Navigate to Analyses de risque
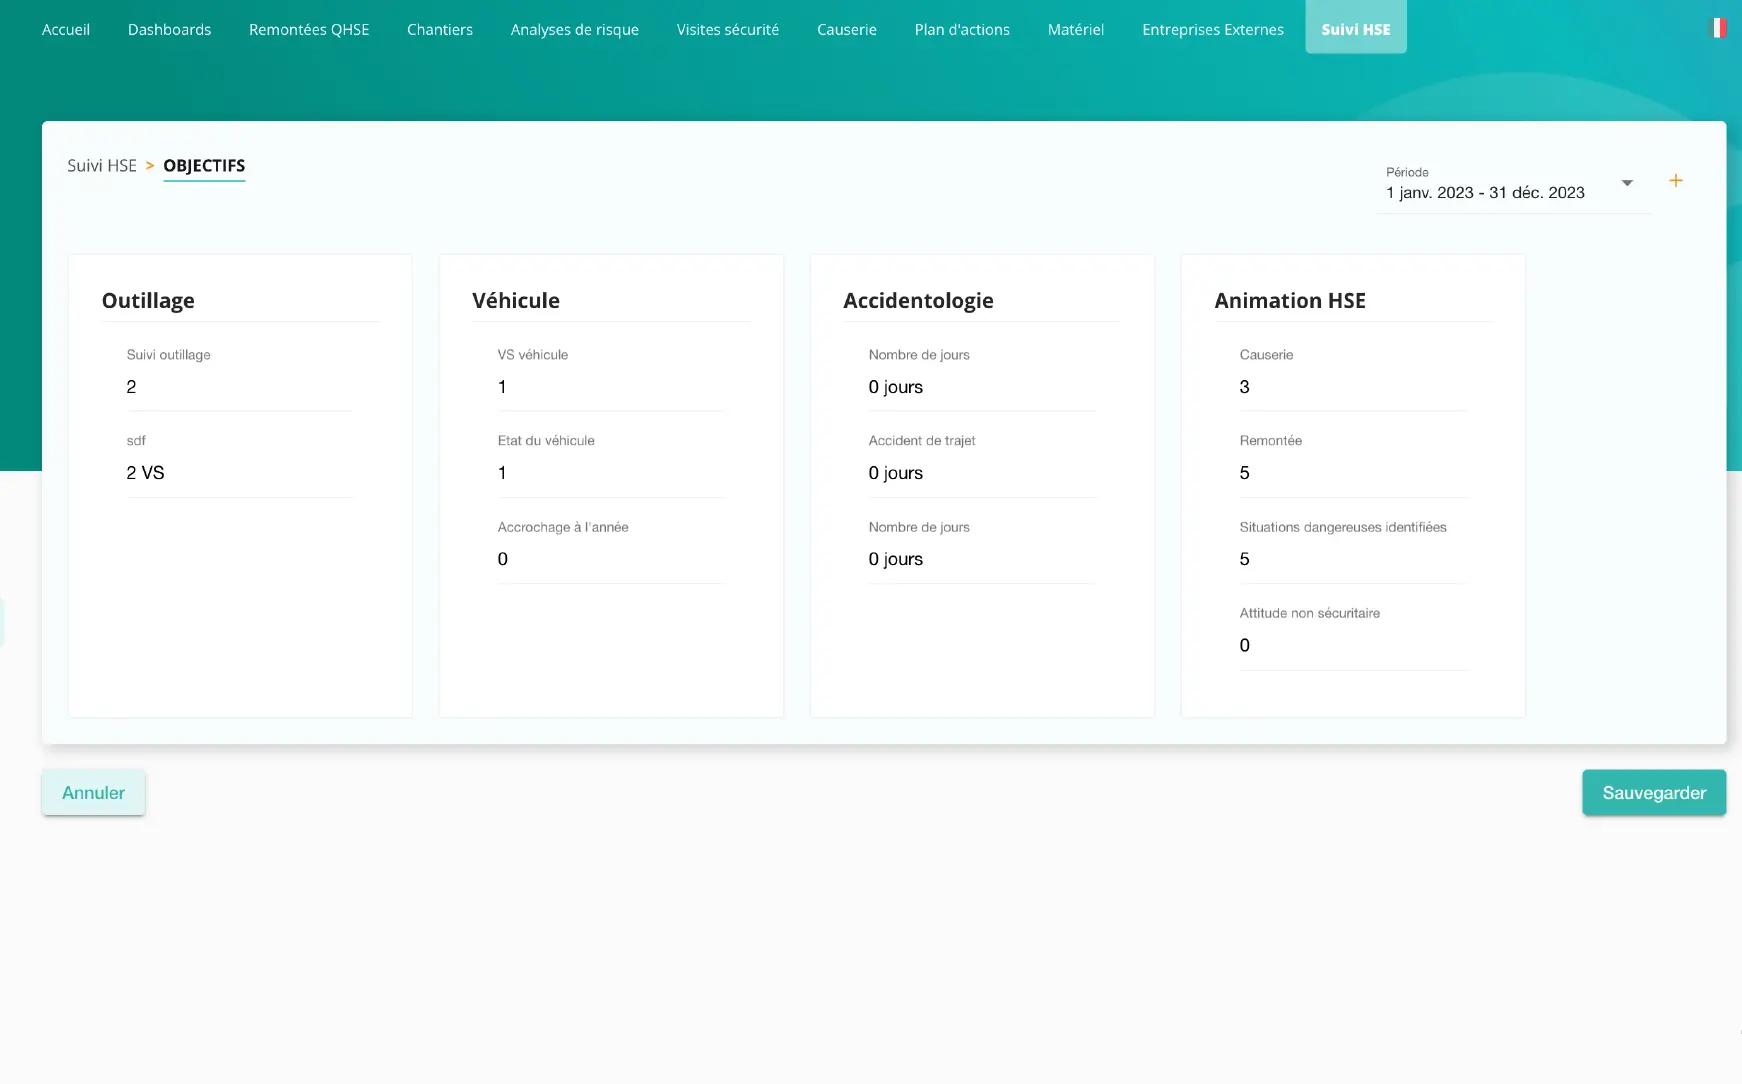Viewport: 1742px width, 1084px height. pos(574,29)
